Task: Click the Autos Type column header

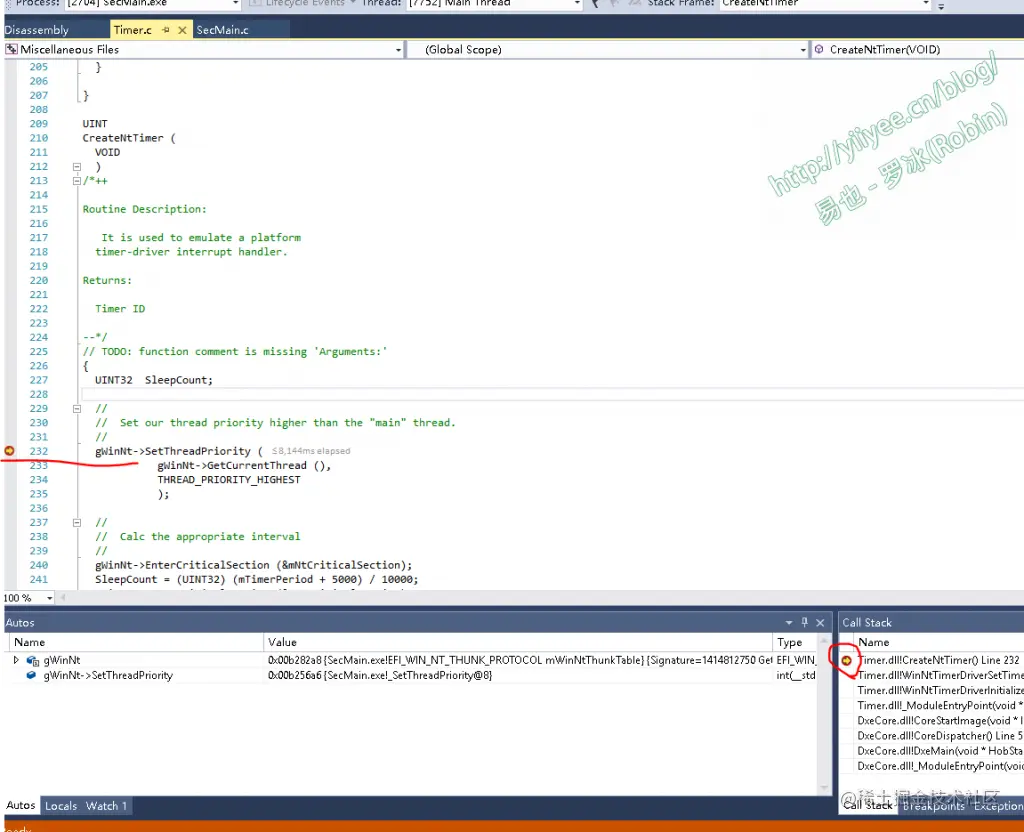Action: tap(795, 643)
